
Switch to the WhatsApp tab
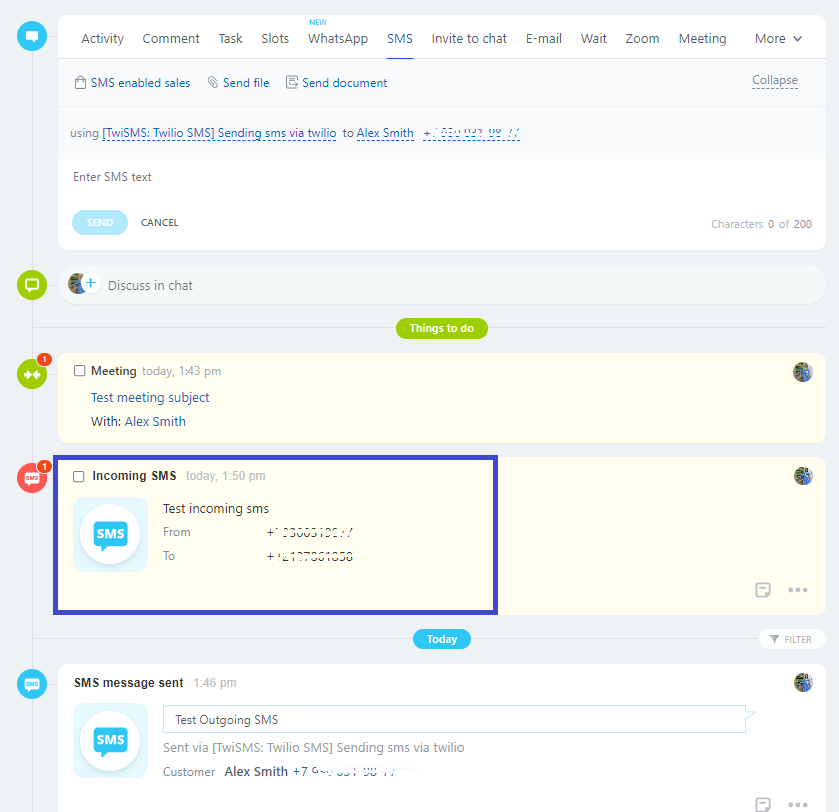337,39
